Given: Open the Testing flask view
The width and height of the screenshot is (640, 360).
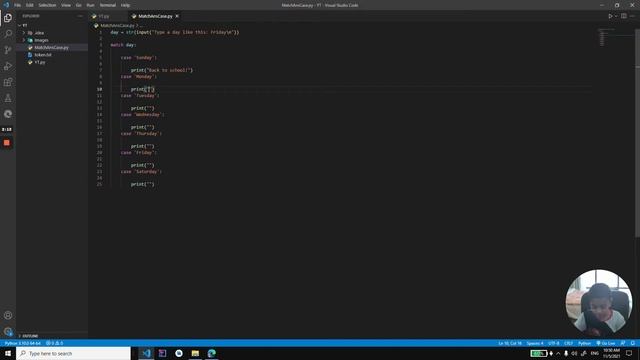Looking at the screenshot, I should click(x=8, y=98).
